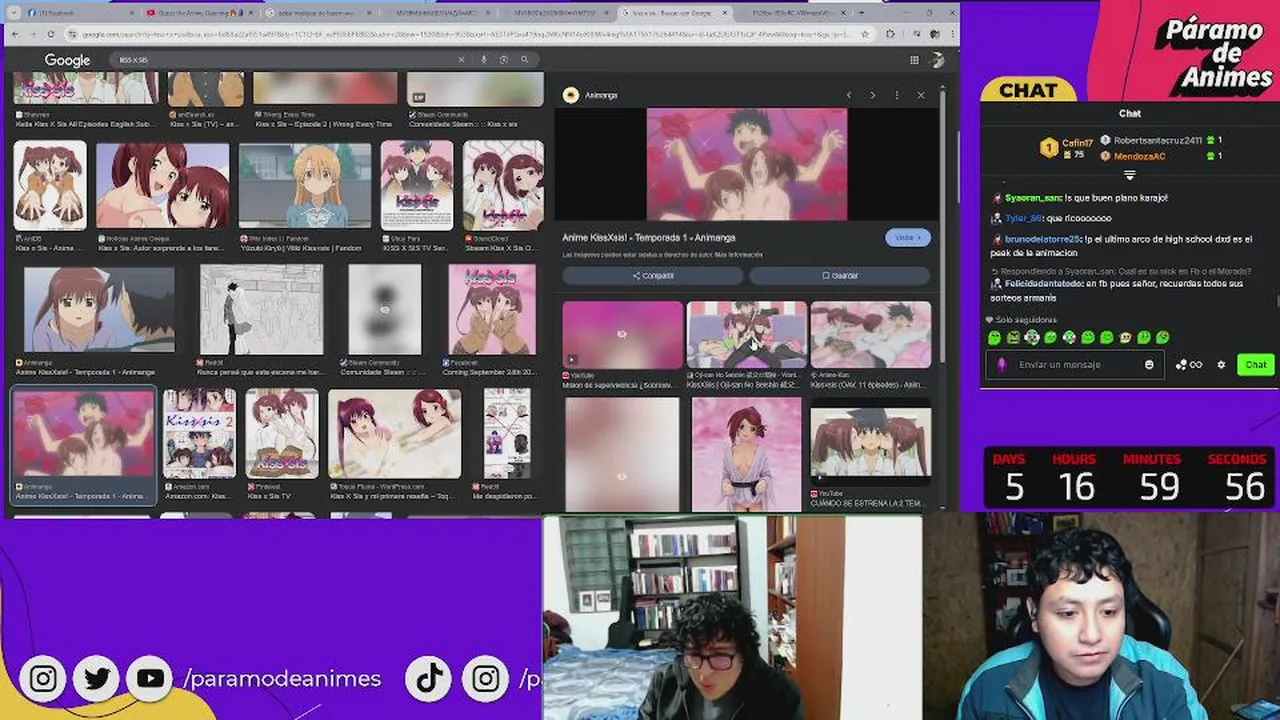This screenshot has height=720, width=1280.
Task: Switch to the YouTube browser tab
Action: point(198,13)
